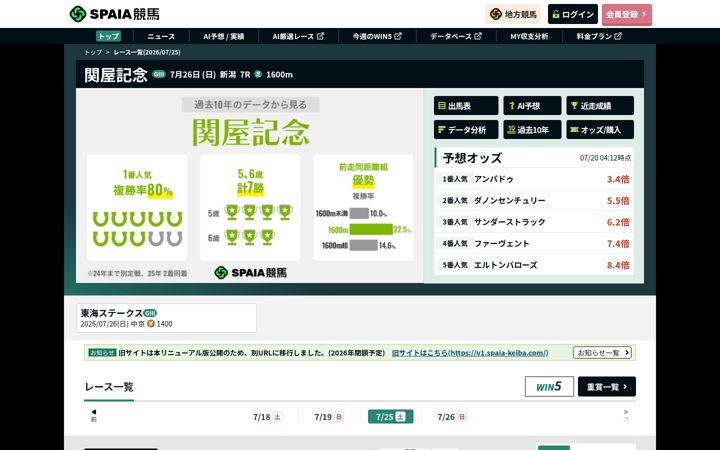The image size is (720, 450).
Task: Open the 過去10年 button
Action: point(532,129)
